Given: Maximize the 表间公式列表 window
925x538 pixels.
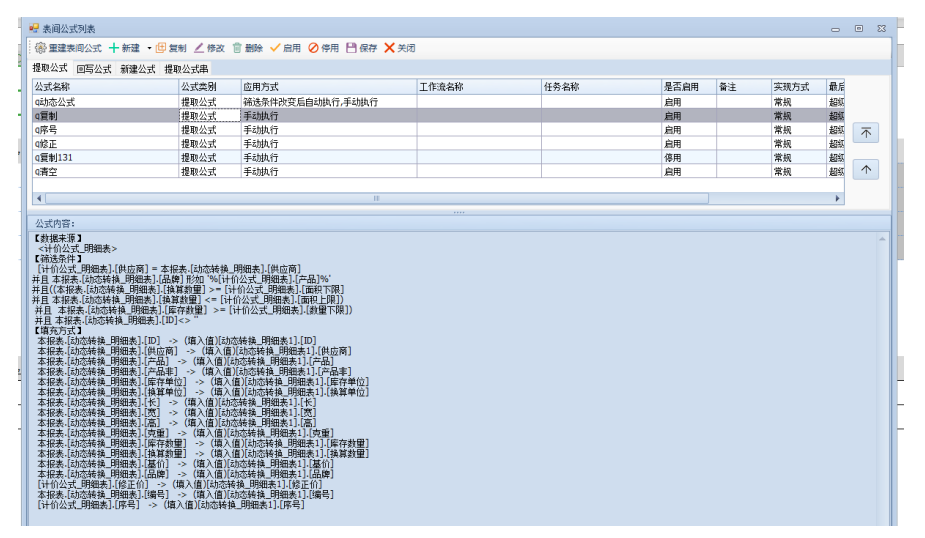Looking at the screenshot, I should pos(858,29).
